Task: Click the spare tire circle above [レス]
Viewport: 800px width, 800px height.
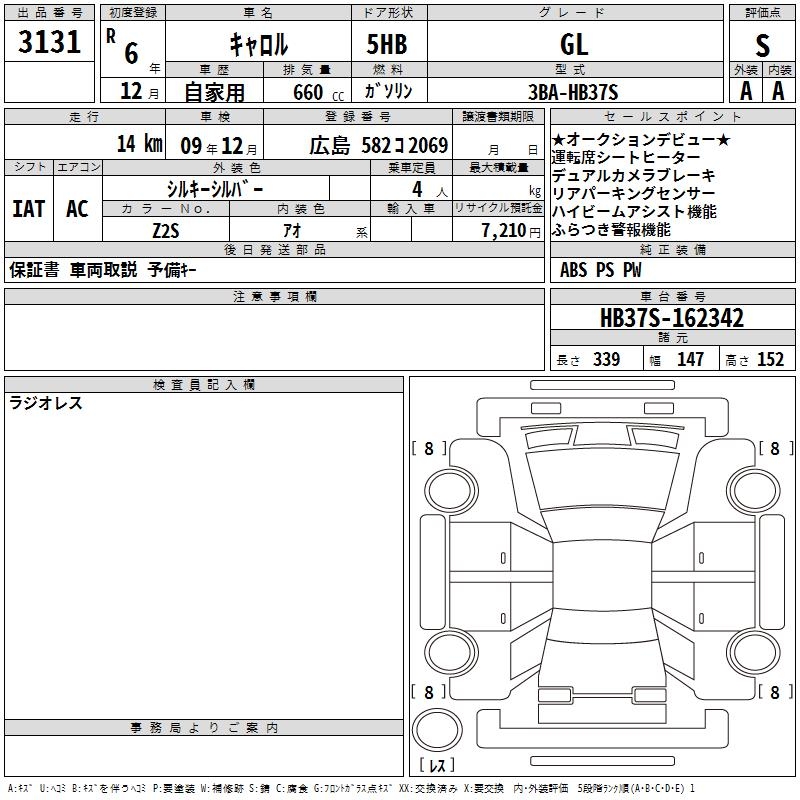Action: (437, 729)
